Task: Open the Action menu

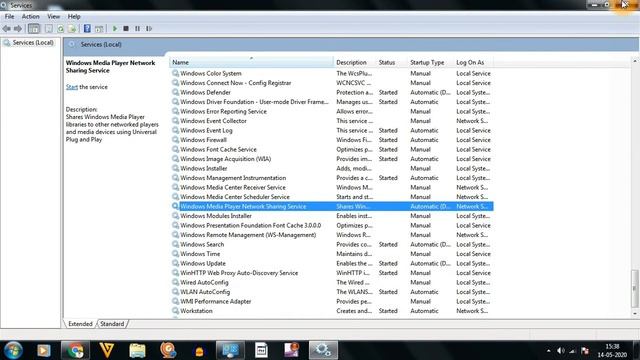Action: coord(31,16)
